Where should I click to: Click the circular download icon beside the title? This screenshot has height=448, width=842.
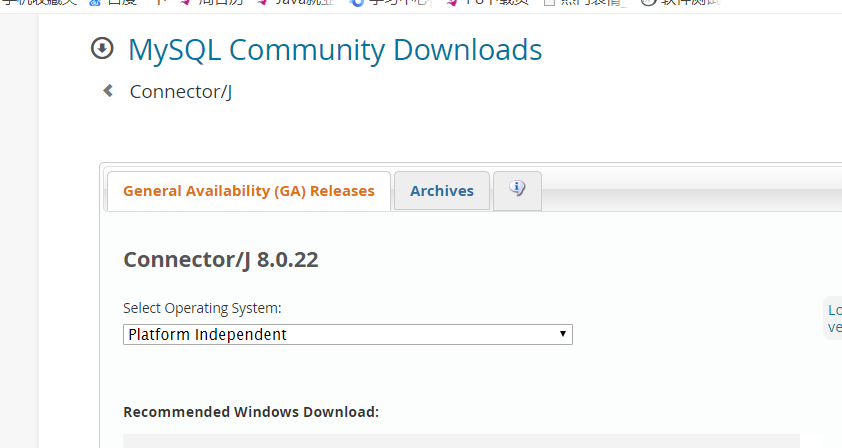coord(102,48)
